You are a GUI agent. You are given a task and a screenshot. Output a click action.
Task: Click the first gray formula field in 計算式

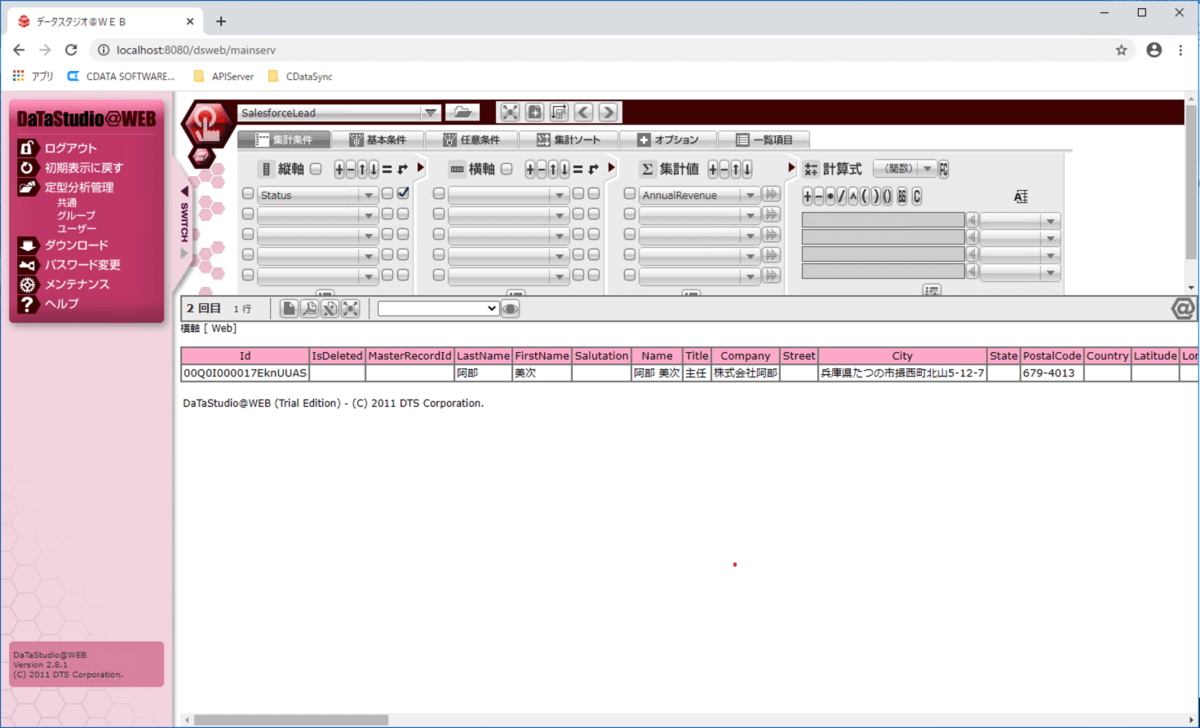coord(883,220)
